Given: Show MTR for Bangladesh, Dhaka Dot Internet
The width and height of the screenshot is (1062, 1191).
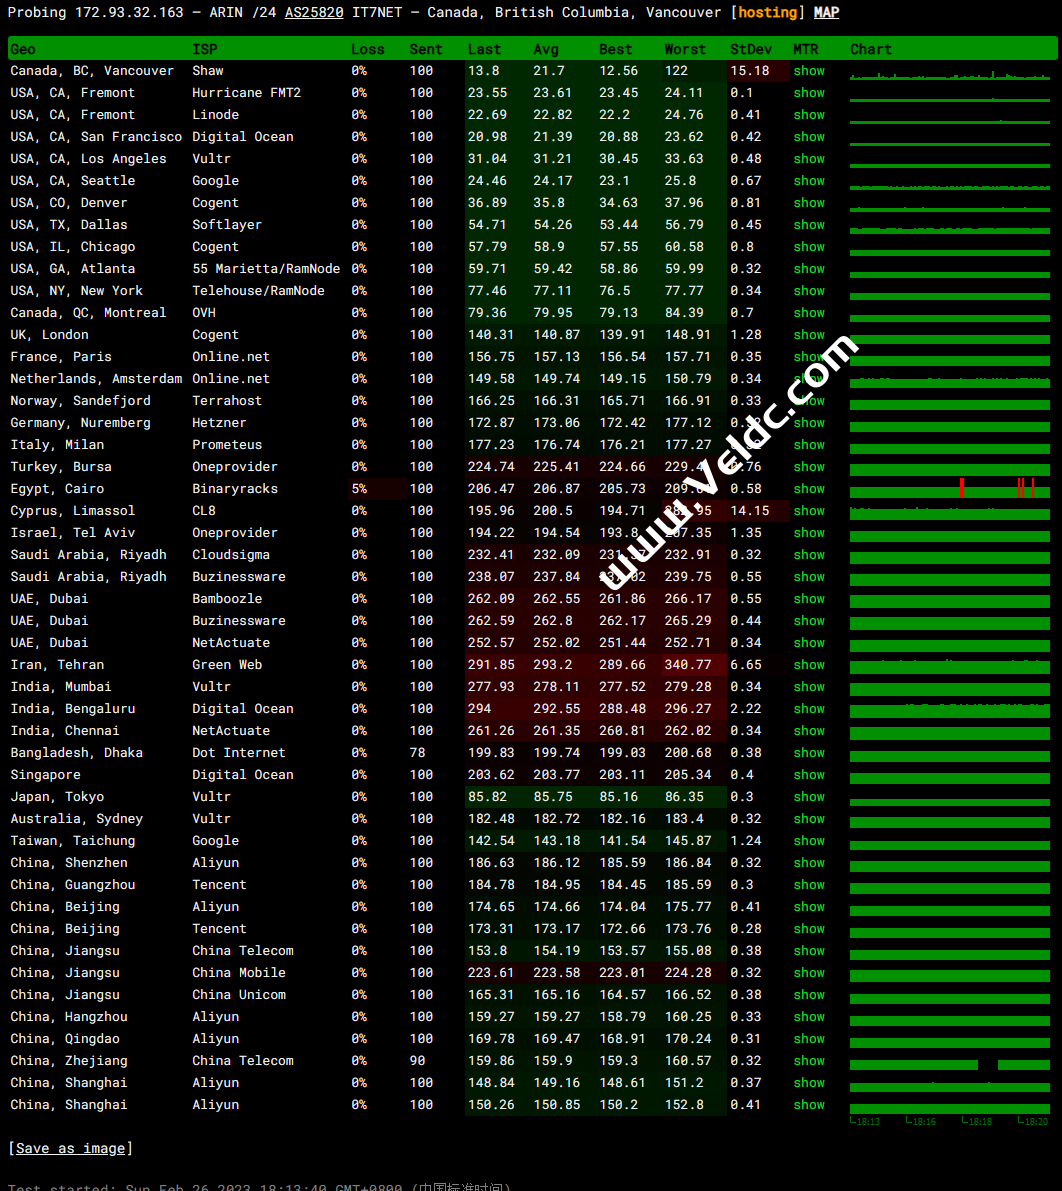Looking at the screenshot, I should (x=809, y=753).
